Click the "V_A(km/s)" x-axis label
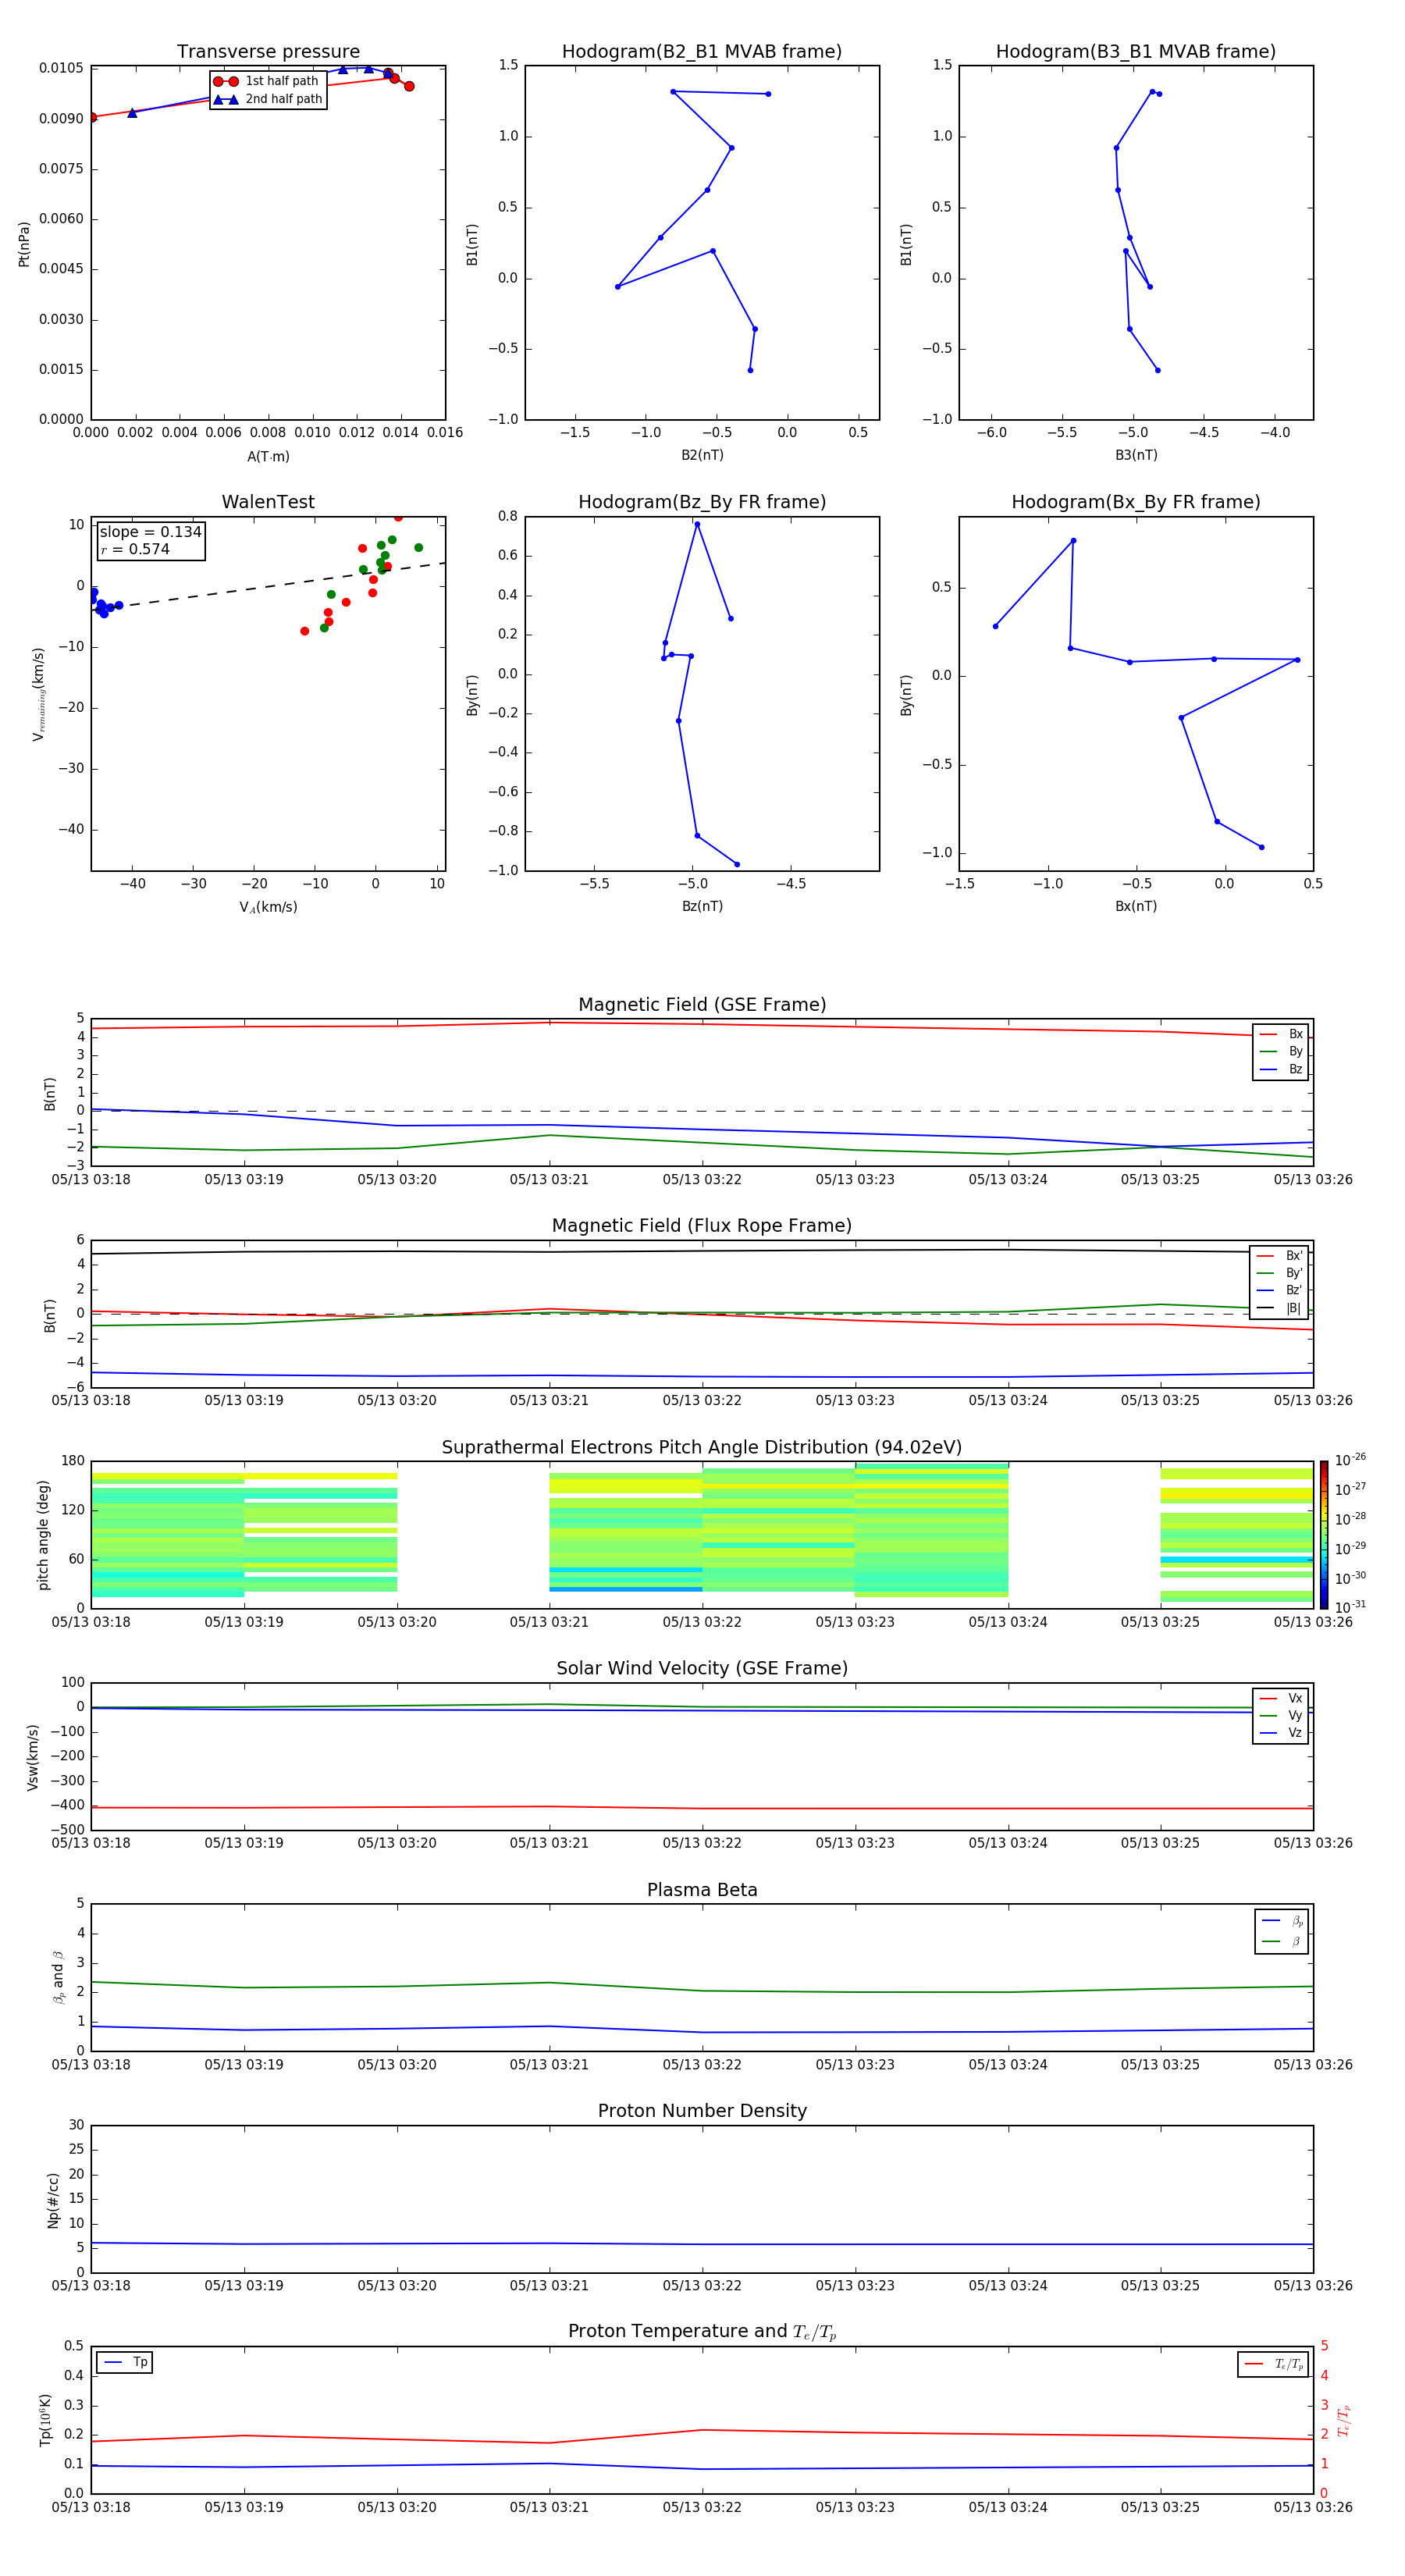This screenshot has height=2576, width=1405. [x=268, y=907]
